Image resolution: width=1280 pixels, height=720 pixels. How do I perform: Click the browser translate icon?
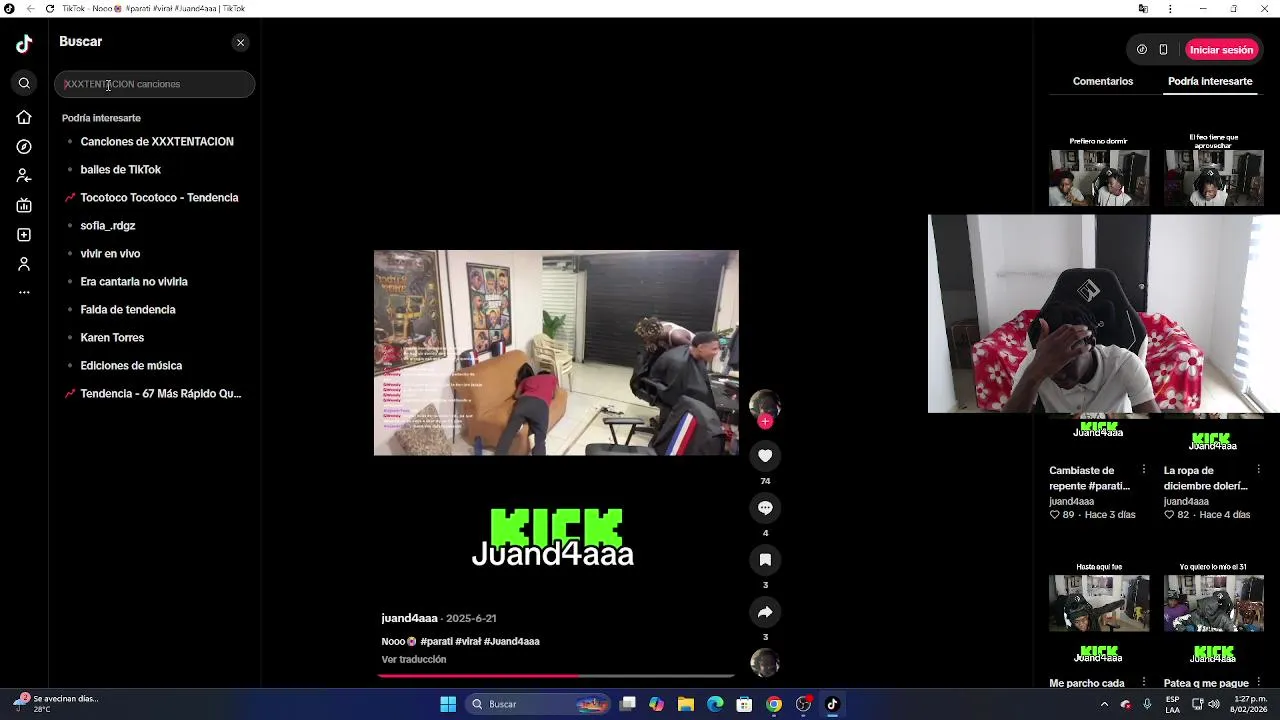click(1143, 8)
